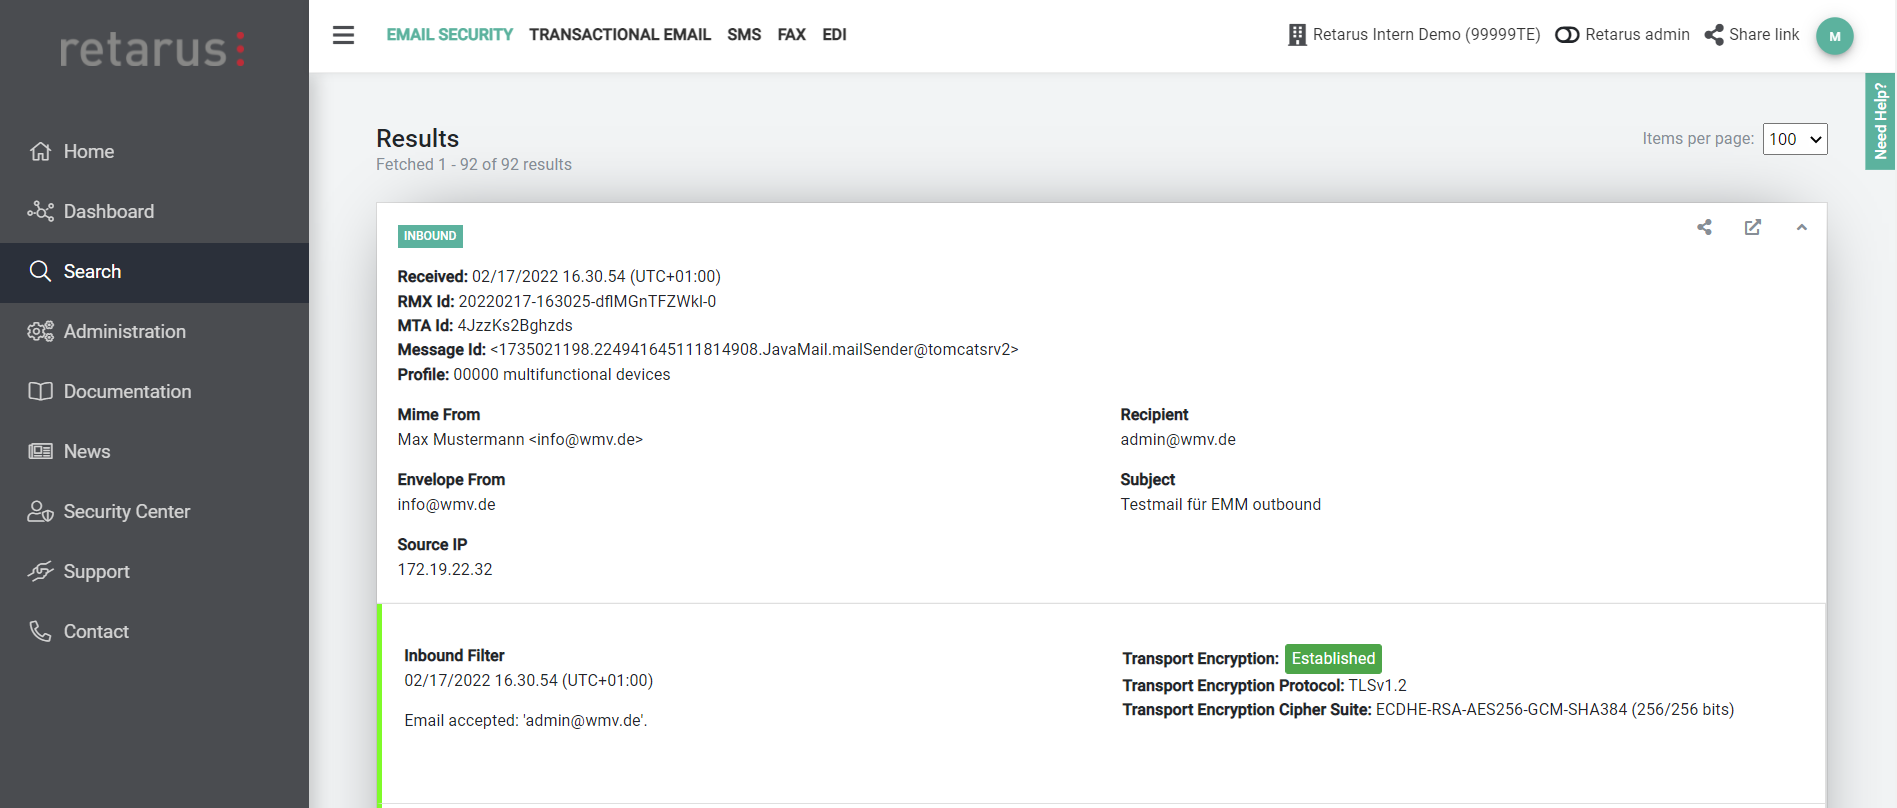Switch to the EDI tab
This screenshot has height=808, width=1897.
click(x=834, y=35)
